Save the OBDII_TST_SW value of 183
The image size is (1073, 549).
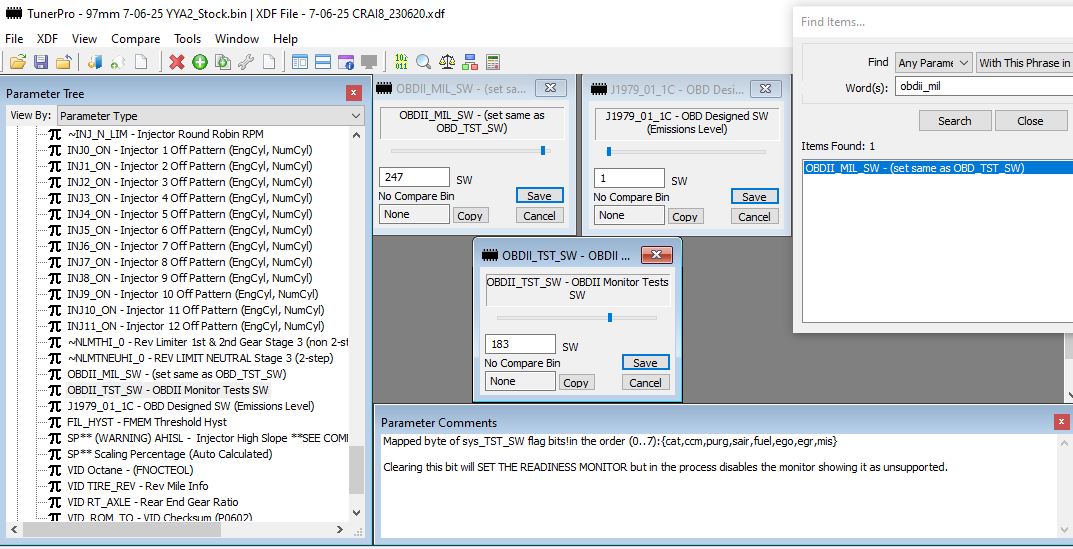click(645, 363)
